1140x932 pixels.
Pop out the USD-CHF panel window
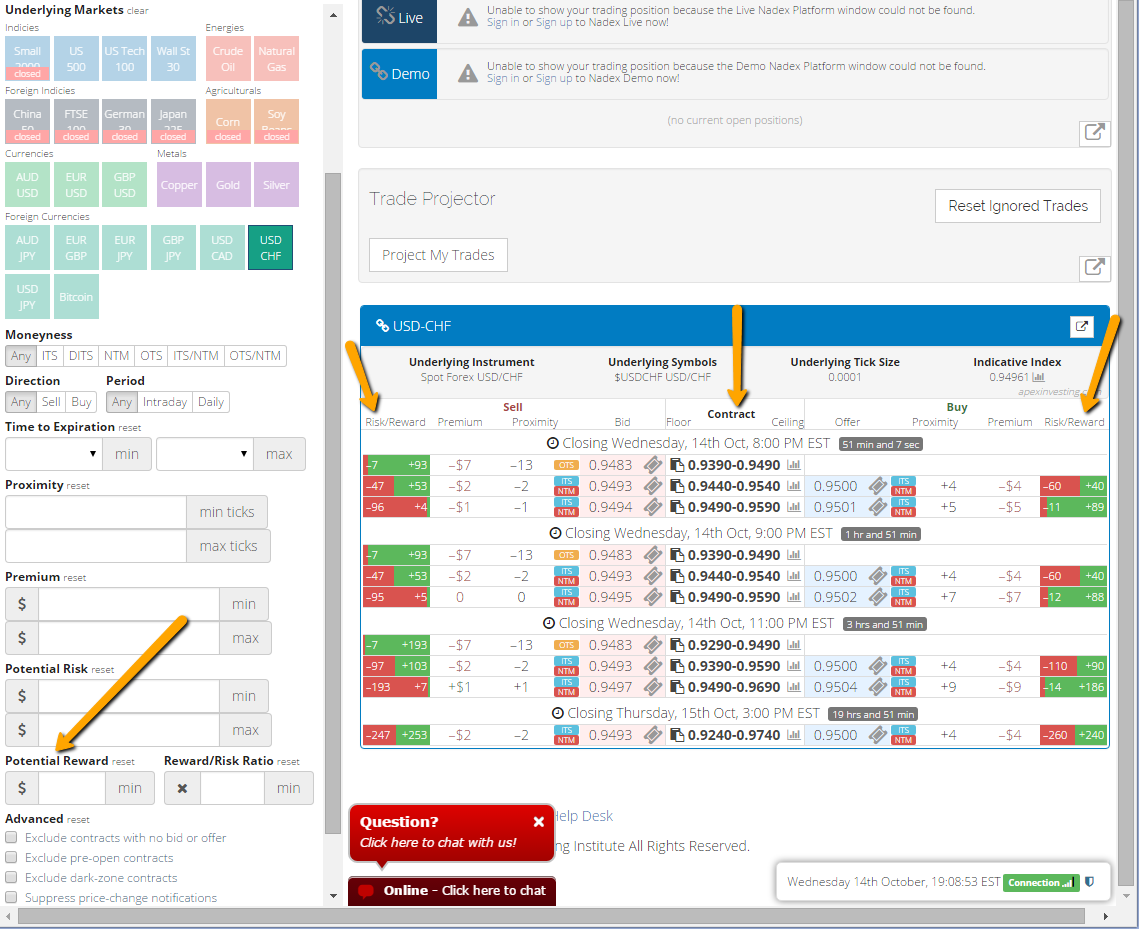1081,326
